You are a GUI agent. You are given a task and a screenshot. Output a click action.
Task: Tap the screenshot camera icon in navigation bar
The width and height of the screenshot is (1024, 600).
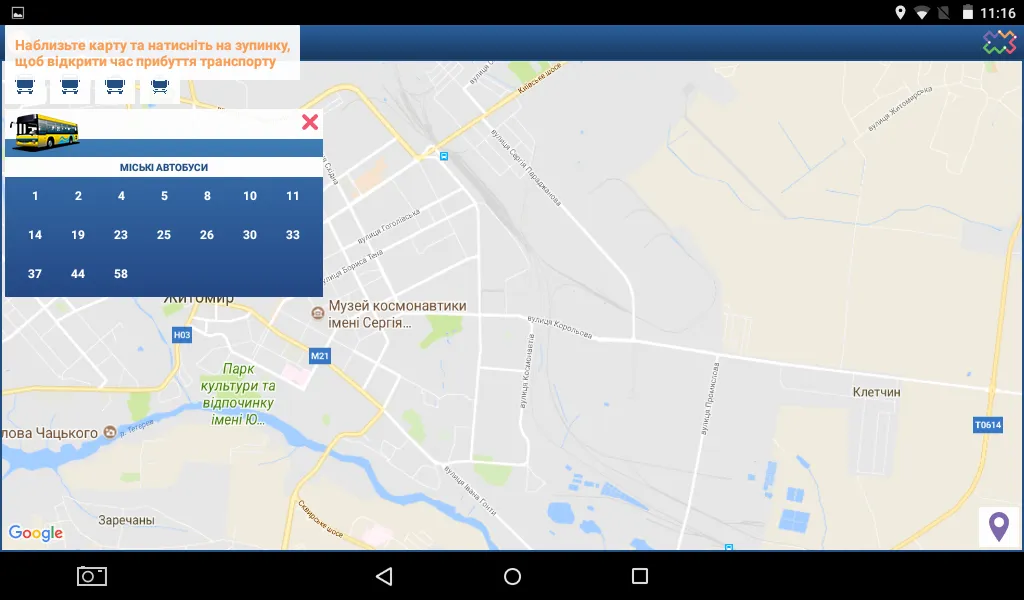click(92, 576)
